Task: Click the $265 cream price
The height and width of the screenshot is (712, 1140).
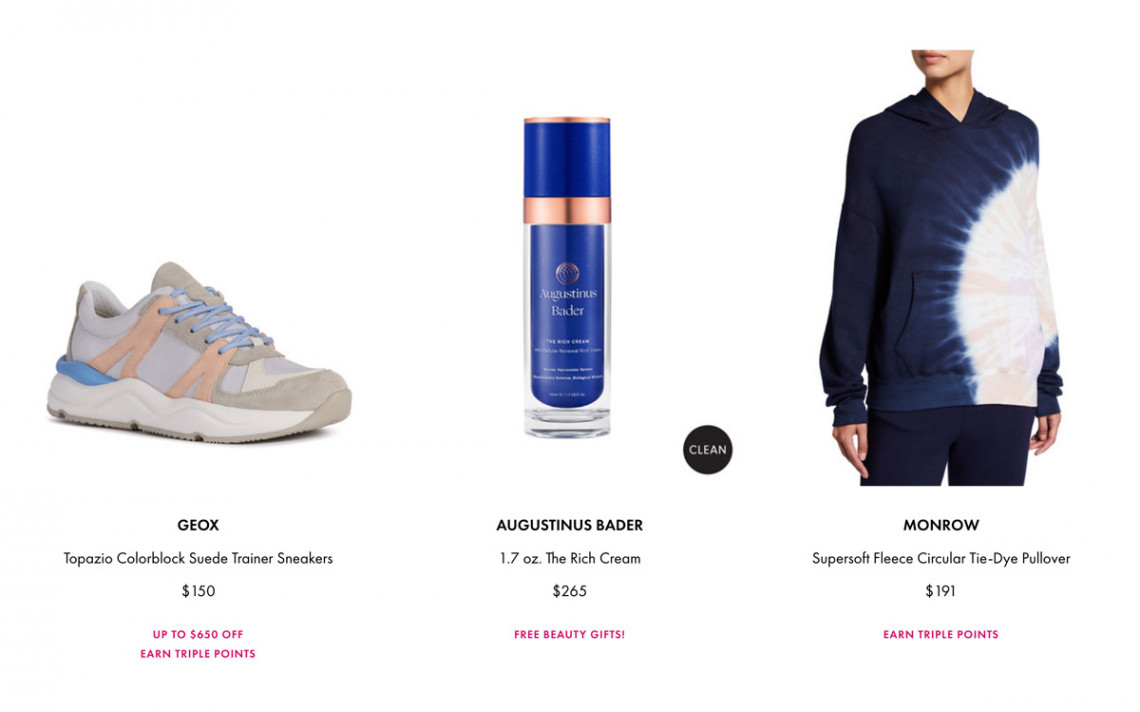Action: tap(569, 591)
